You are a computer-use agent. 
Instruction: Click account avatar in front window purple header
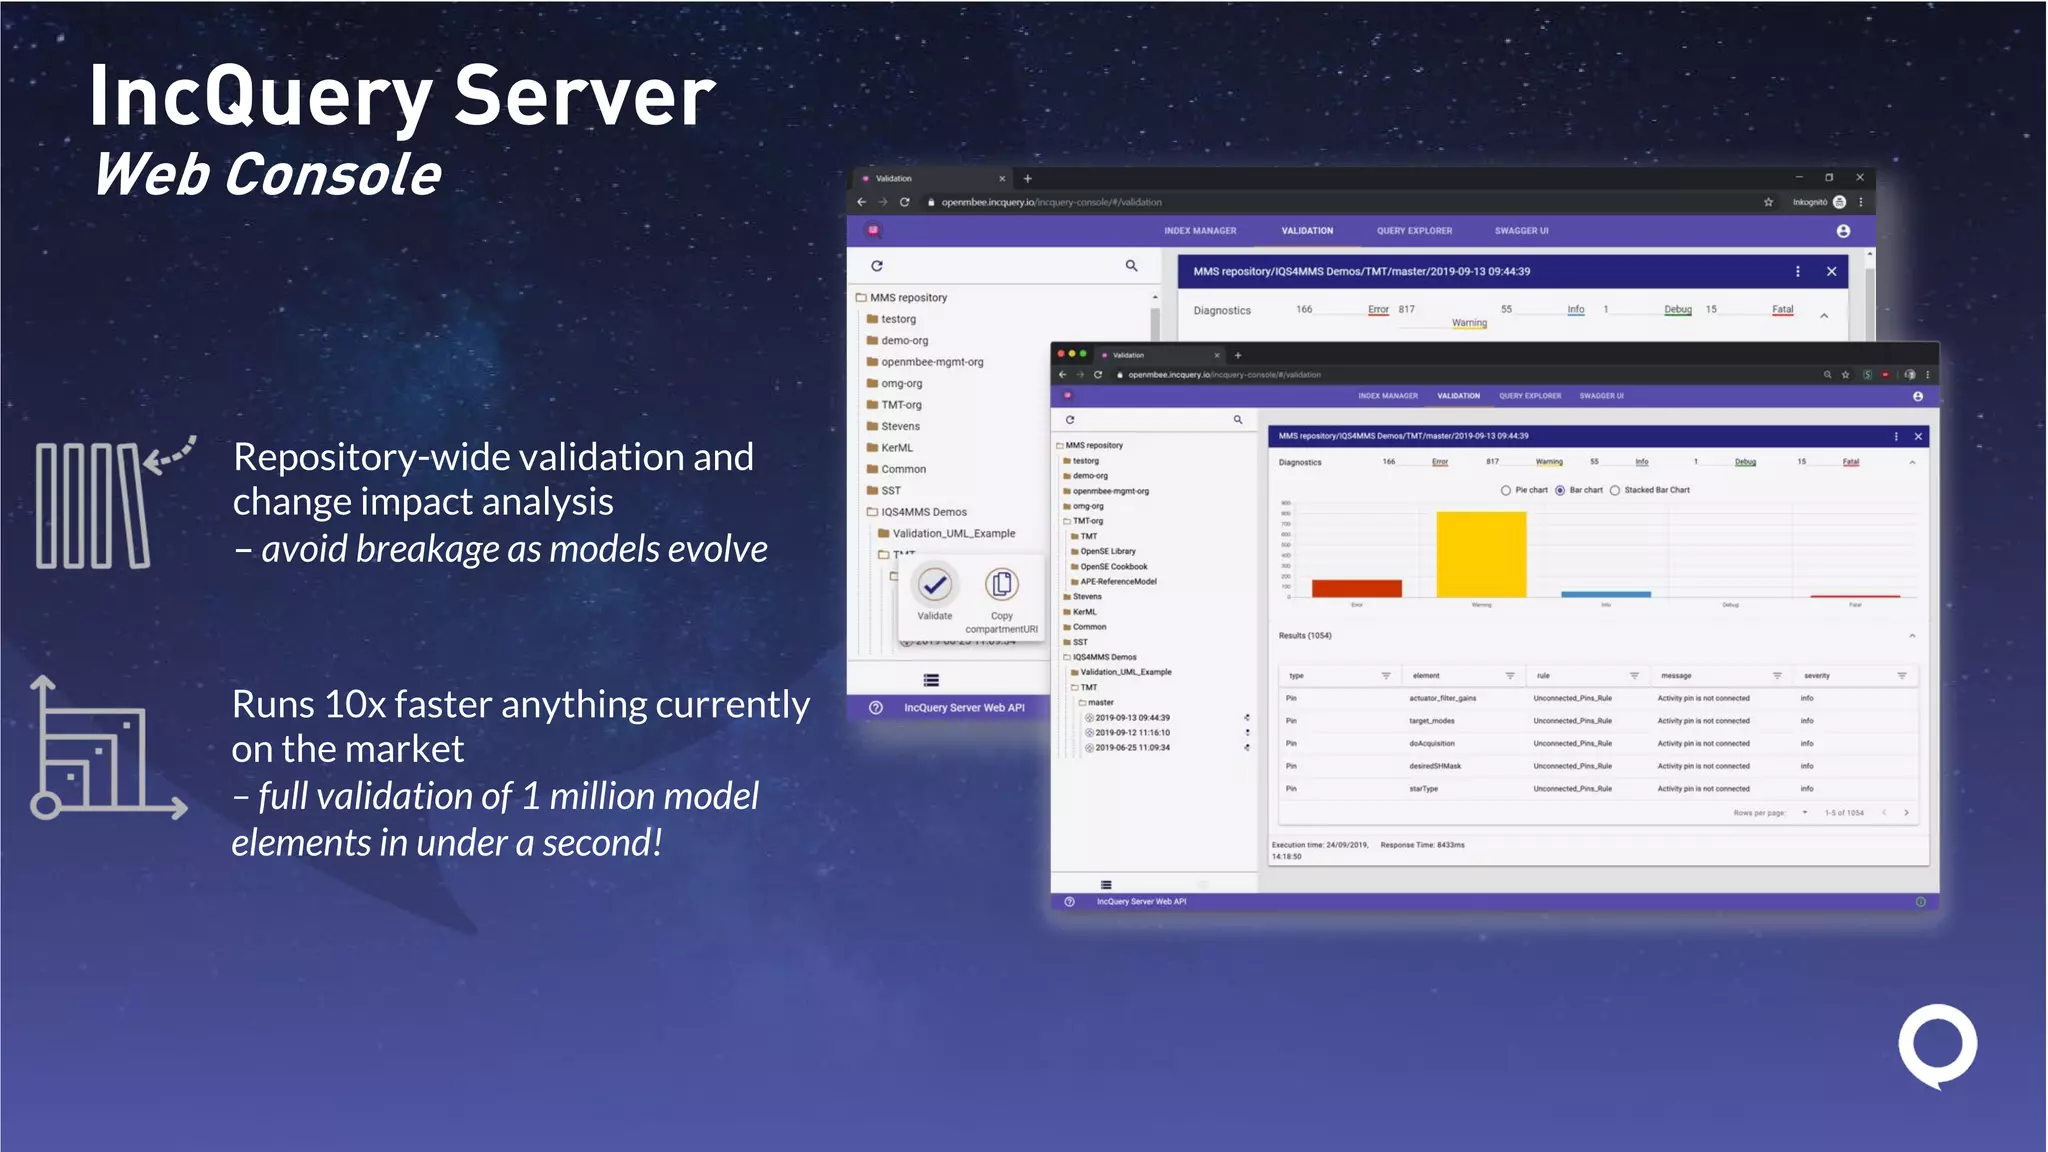click(x=1917, y=396)
